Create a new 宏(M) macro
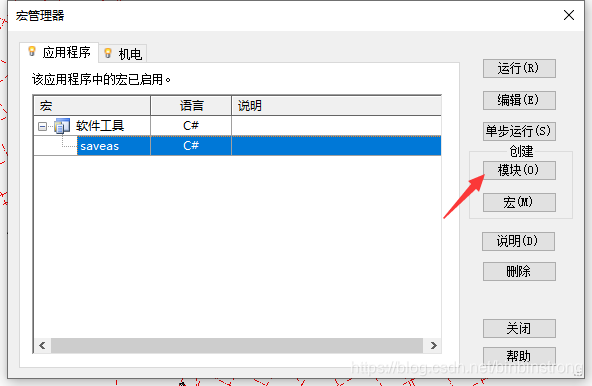The width and height of the screenshot is (592, 386). (x=519, y=202)
